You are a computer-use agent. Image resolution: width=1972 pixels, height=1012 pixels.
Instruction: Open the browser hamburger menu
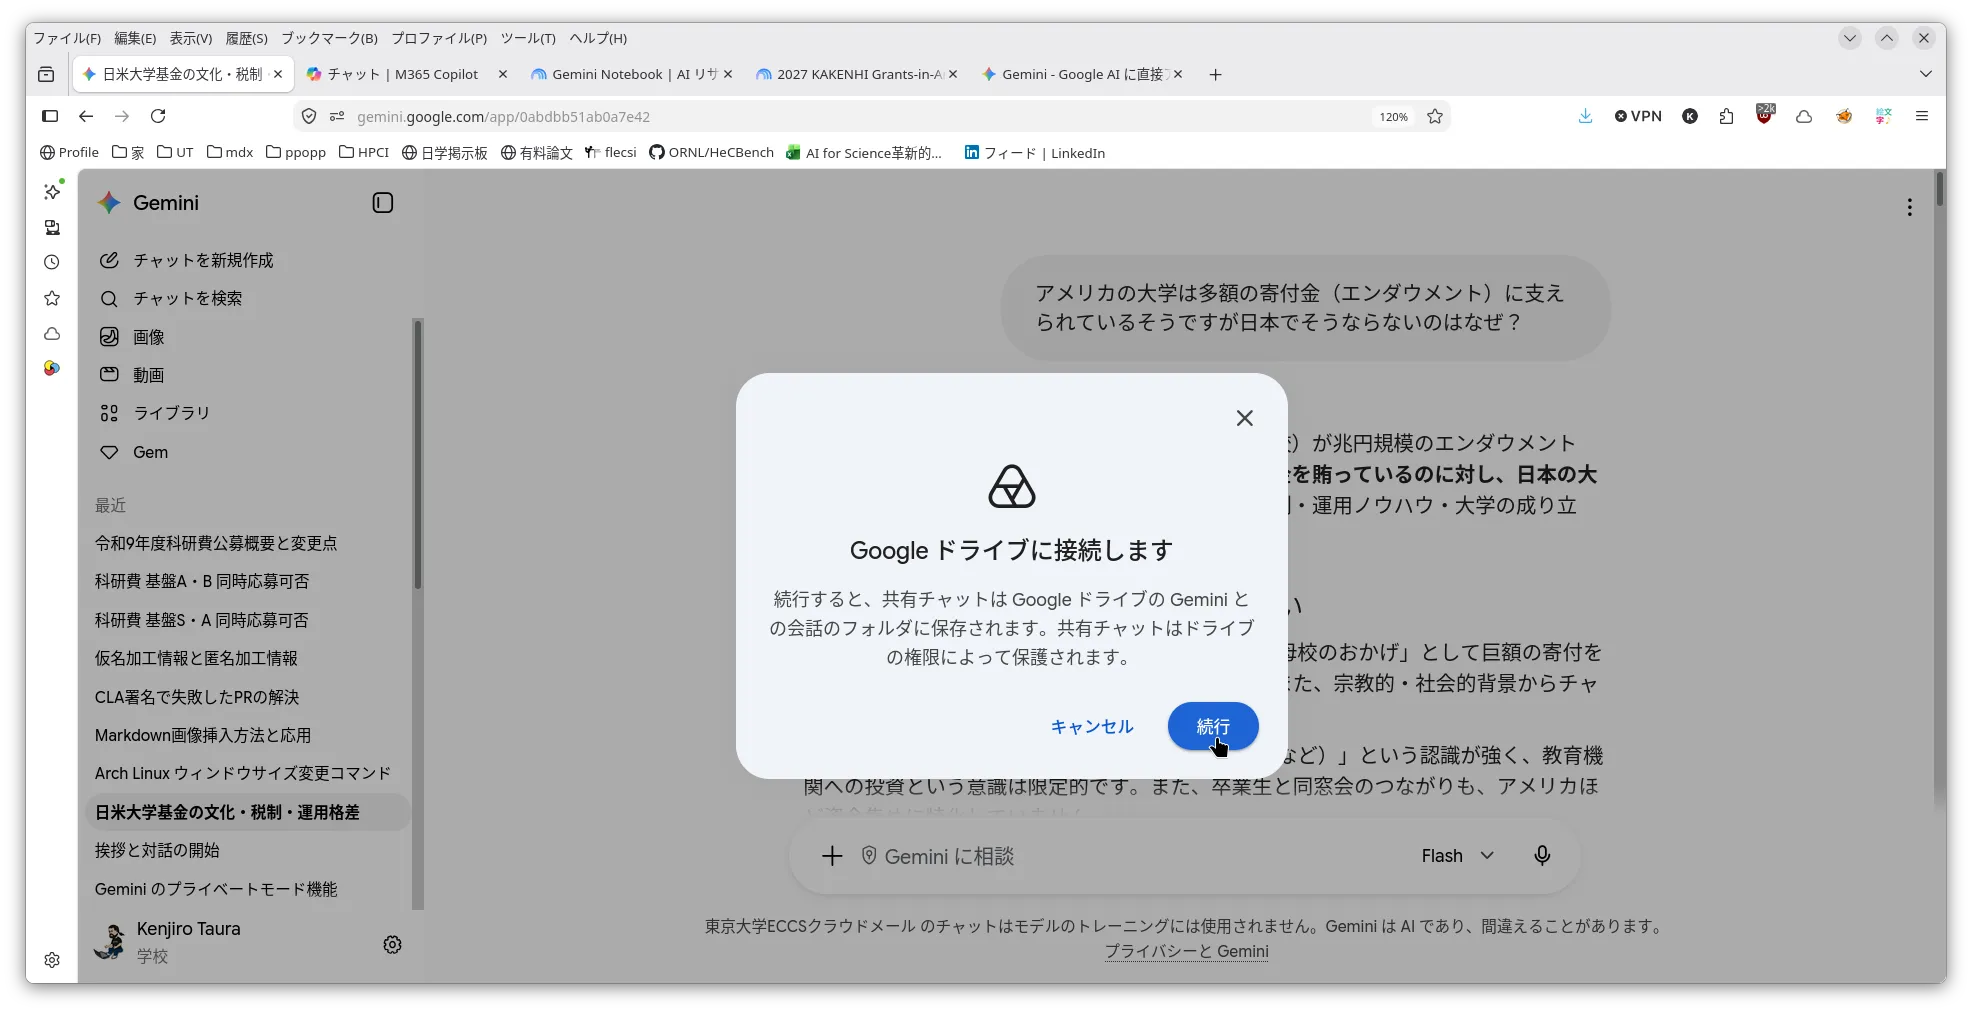1921,116
